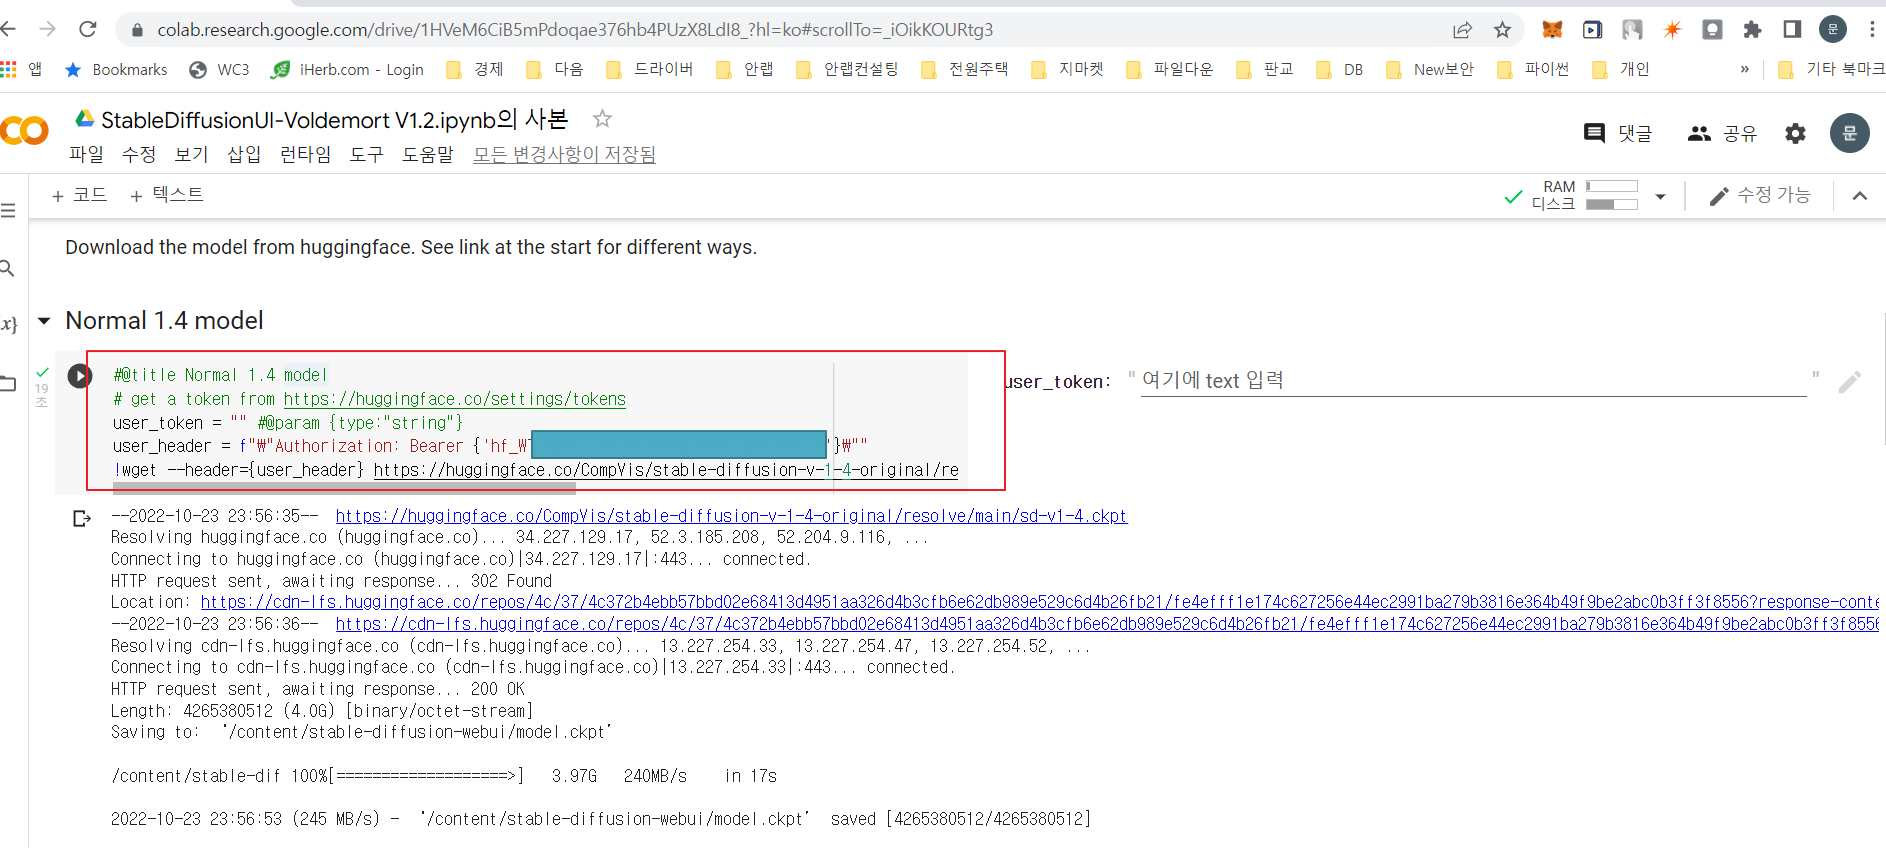The image size is (1886, 848).
Task: Open the 파일 menu
Action: 86,154
